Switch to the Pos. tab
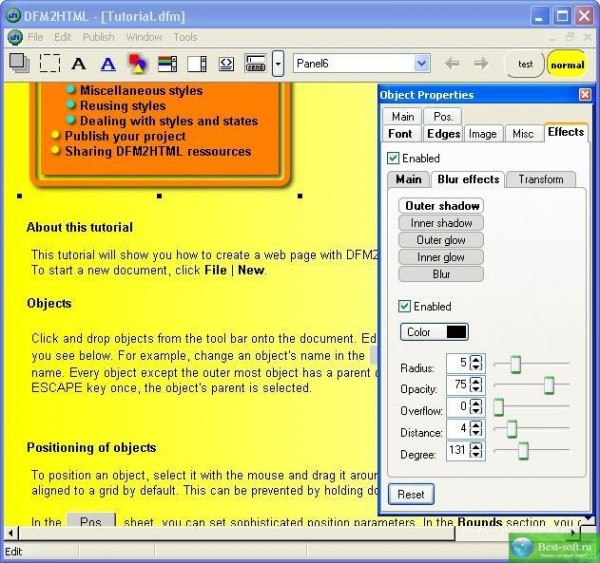Screen dimensions: 600x563 (x=443, y=116)
